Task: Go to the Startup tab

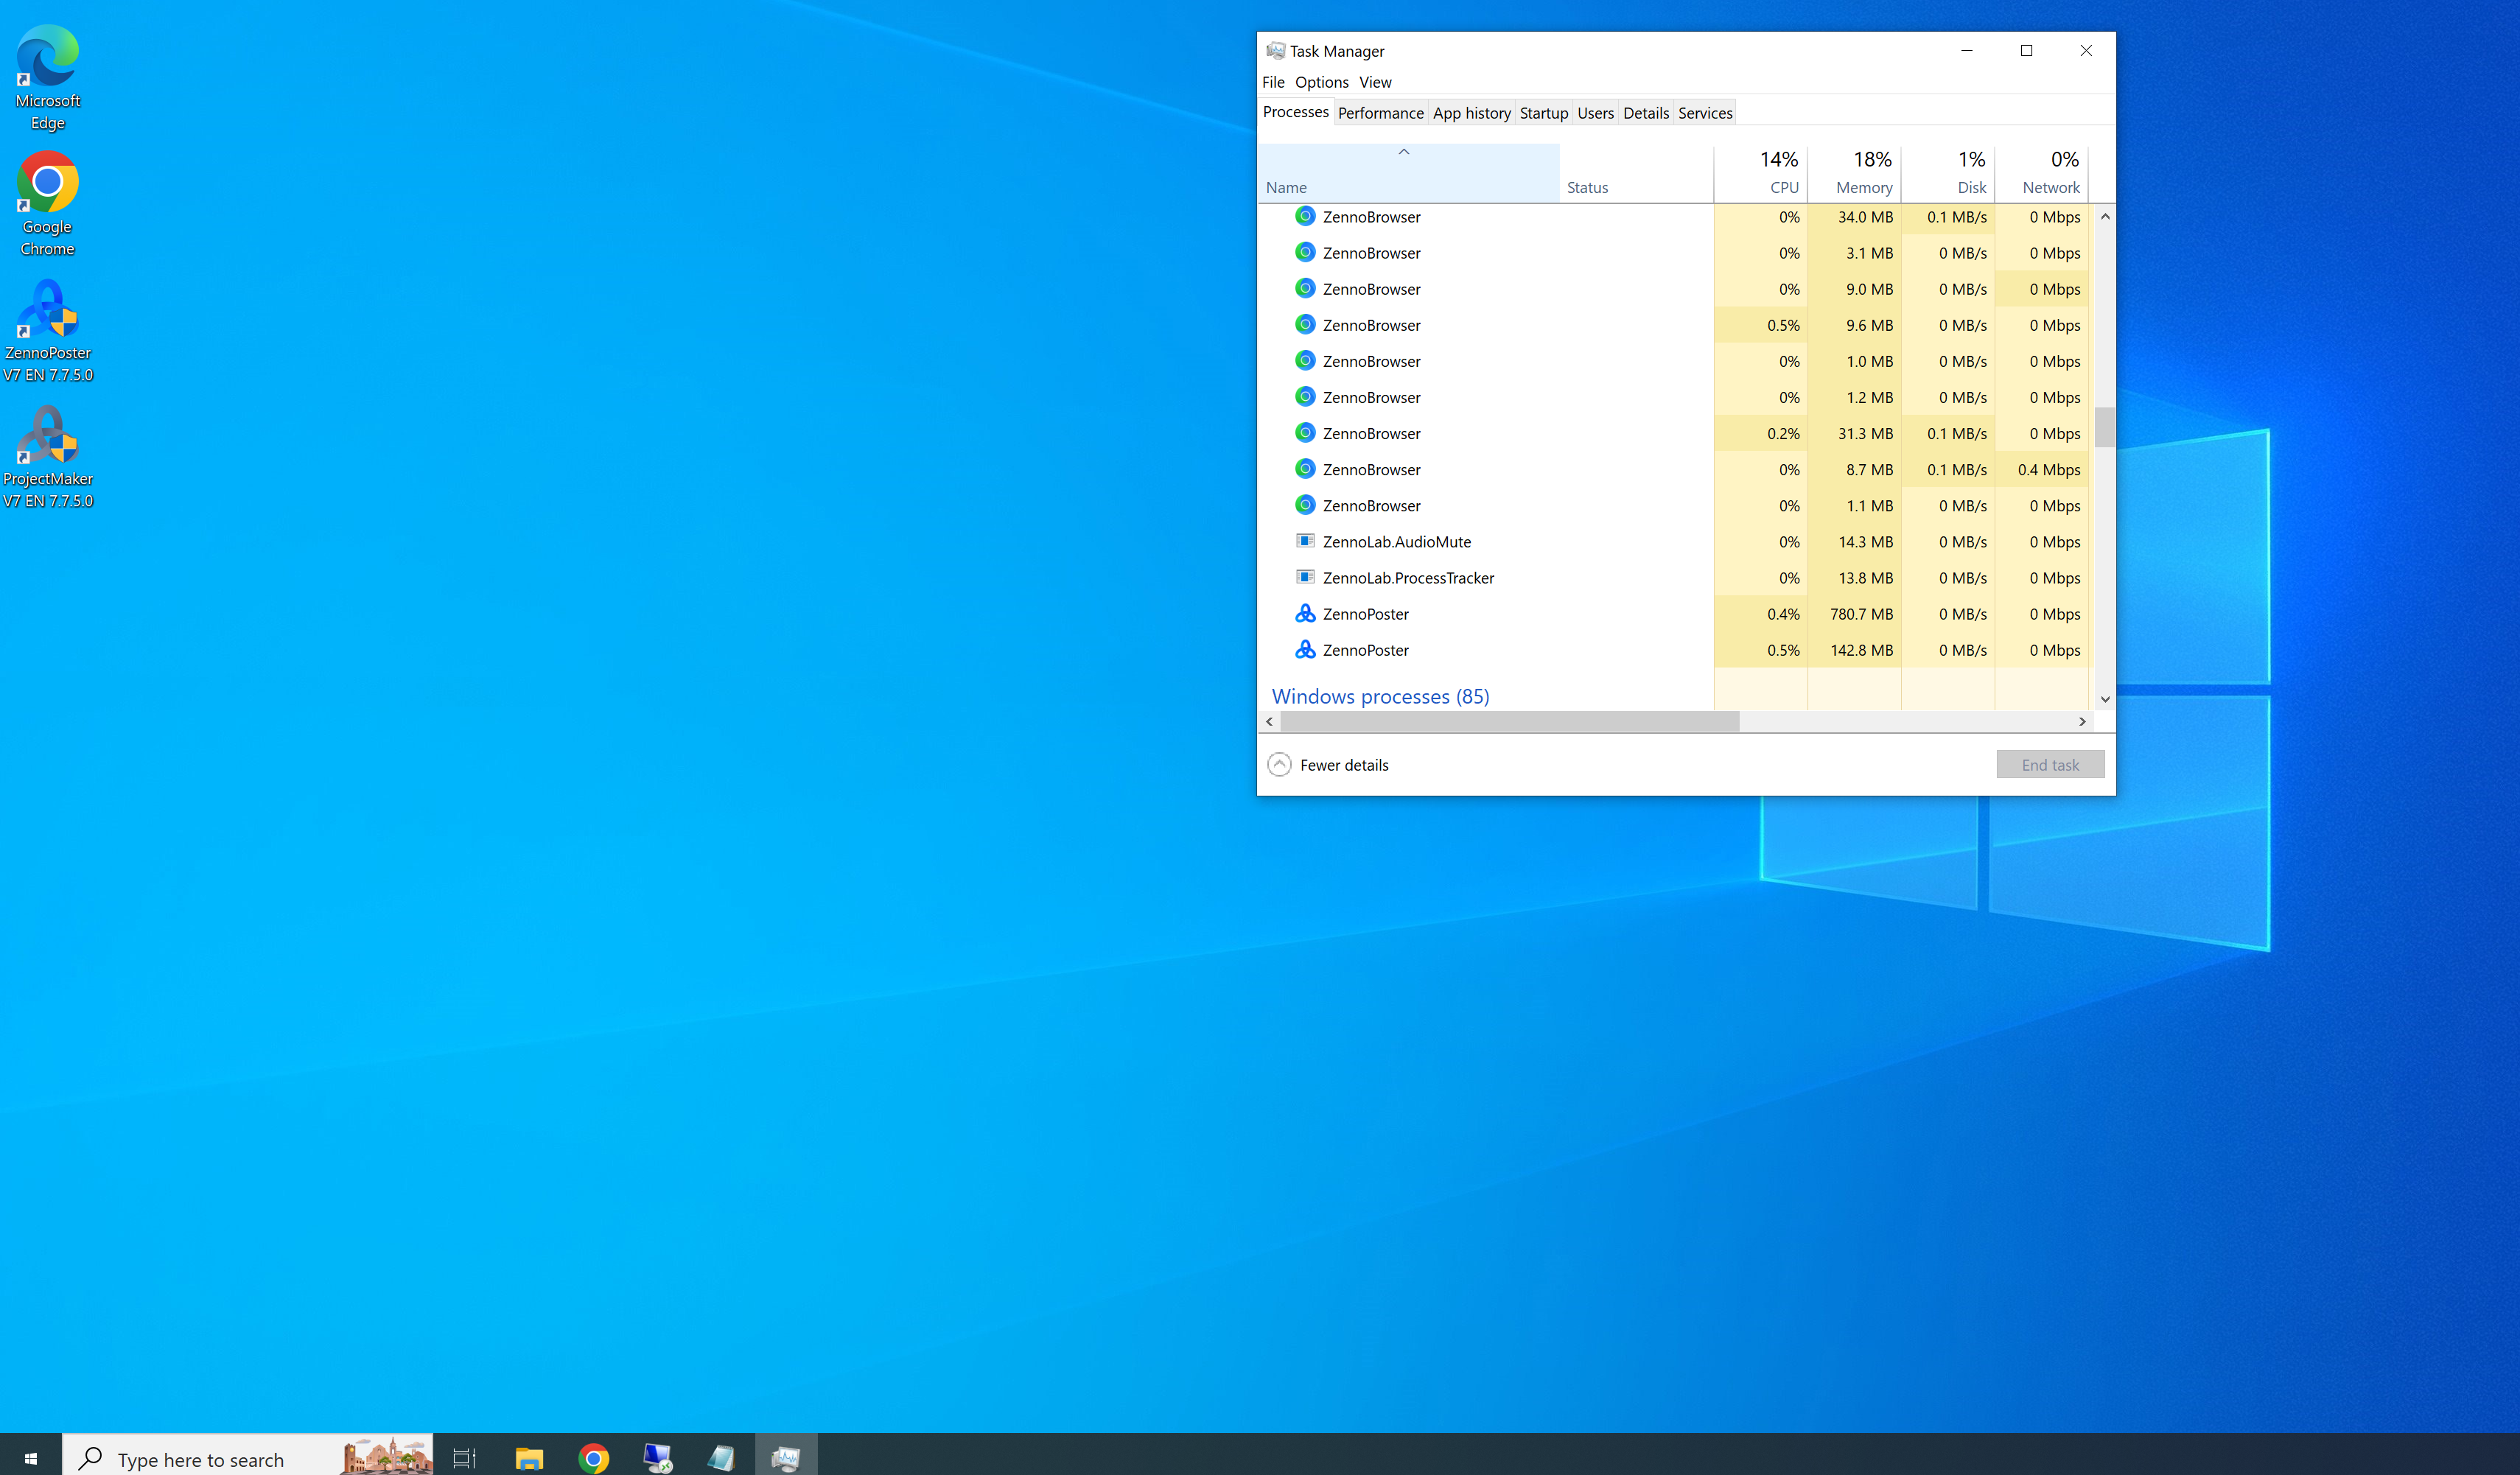Action: coord(1543,113)
